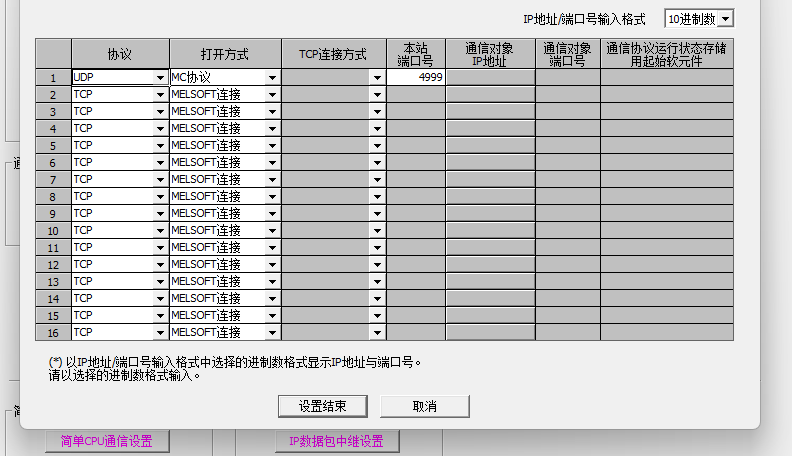
Task: Click the 取消 button
Action: point(425,406)
